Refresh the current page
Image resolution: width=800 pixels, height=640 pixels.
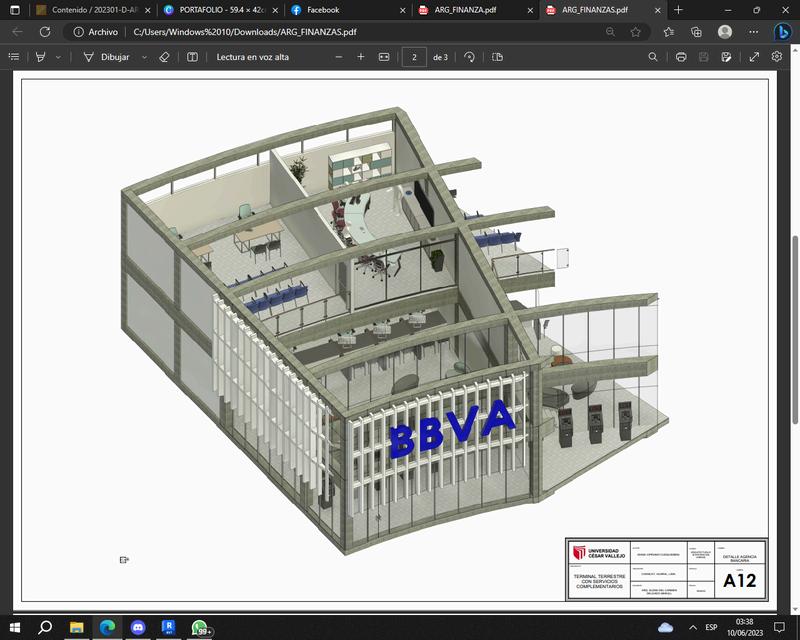45,32
